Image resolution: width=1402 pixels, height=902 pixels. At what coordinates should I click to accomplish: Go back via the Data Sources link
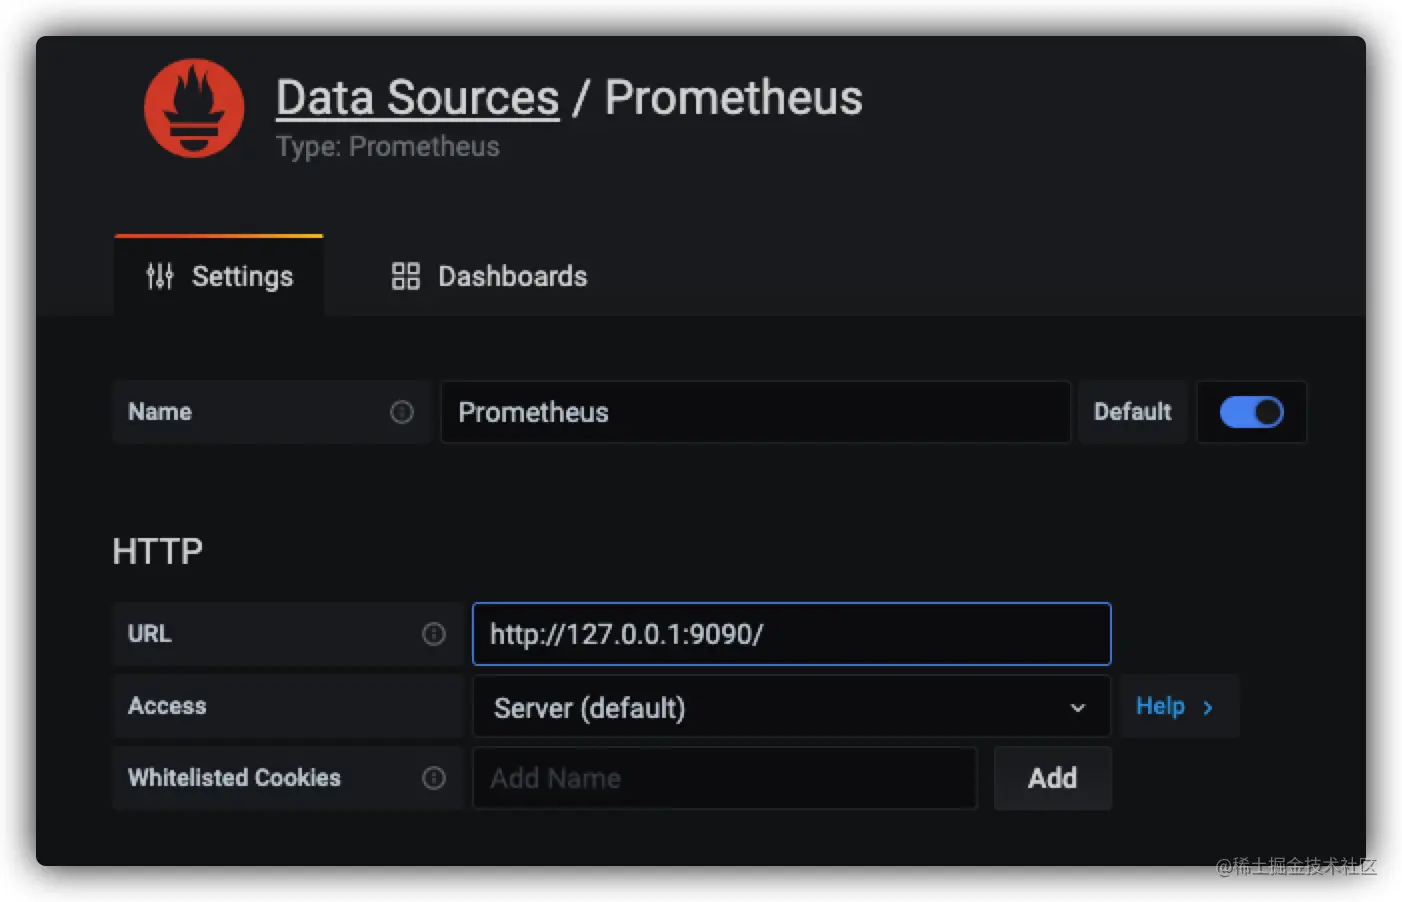coord(417,98)
